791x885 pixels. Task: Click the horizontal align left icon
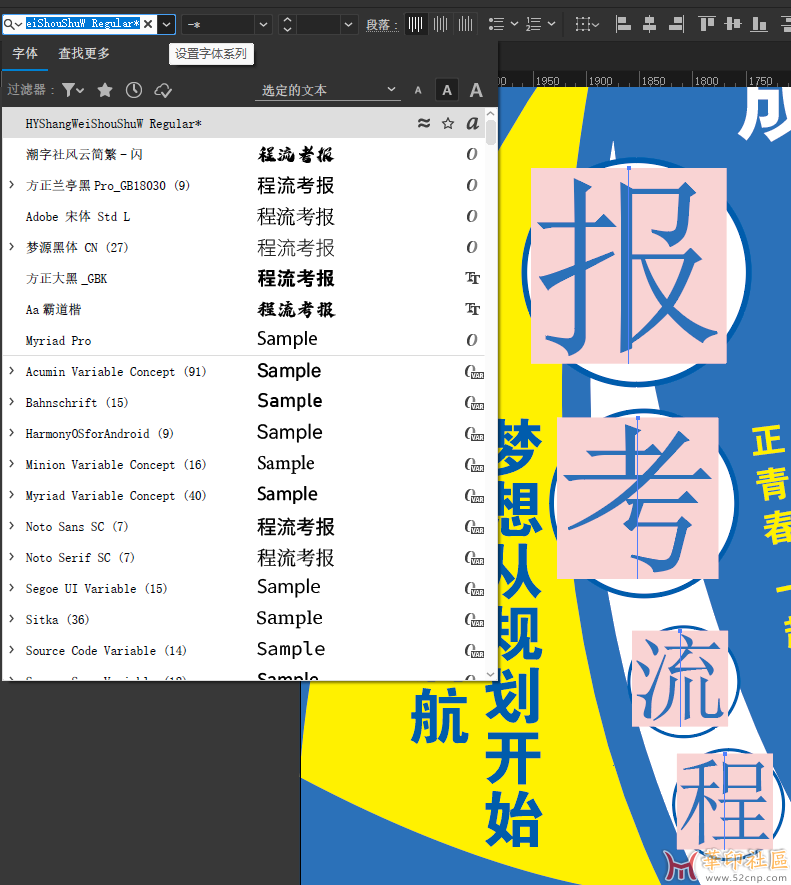click(x=623, y=24)
